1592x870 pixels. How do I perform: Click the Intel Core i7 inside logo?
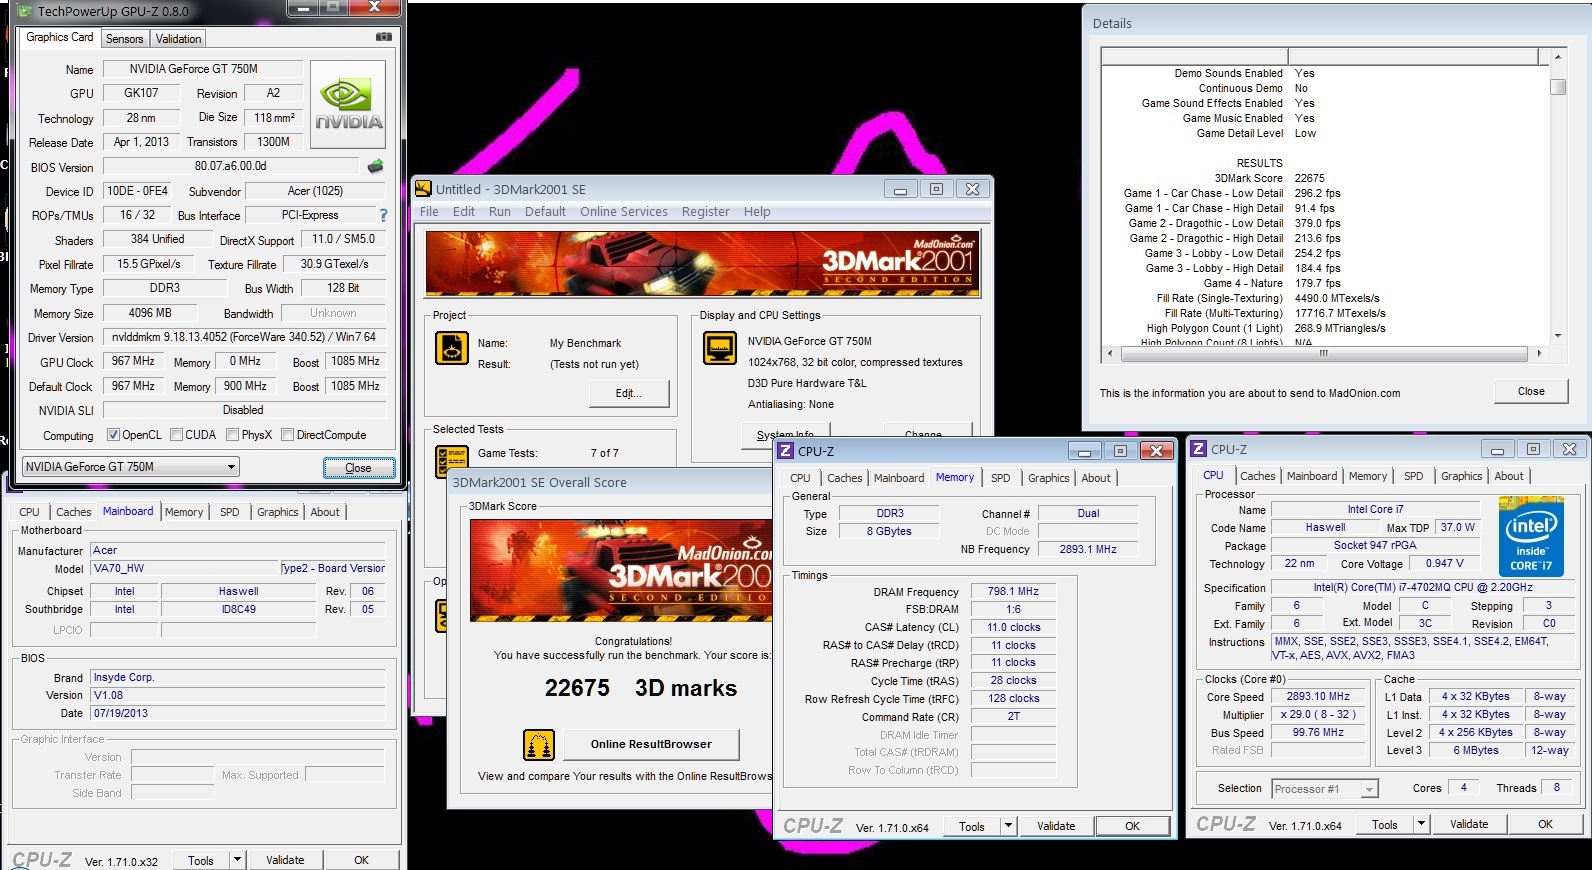pos(1531,537)
